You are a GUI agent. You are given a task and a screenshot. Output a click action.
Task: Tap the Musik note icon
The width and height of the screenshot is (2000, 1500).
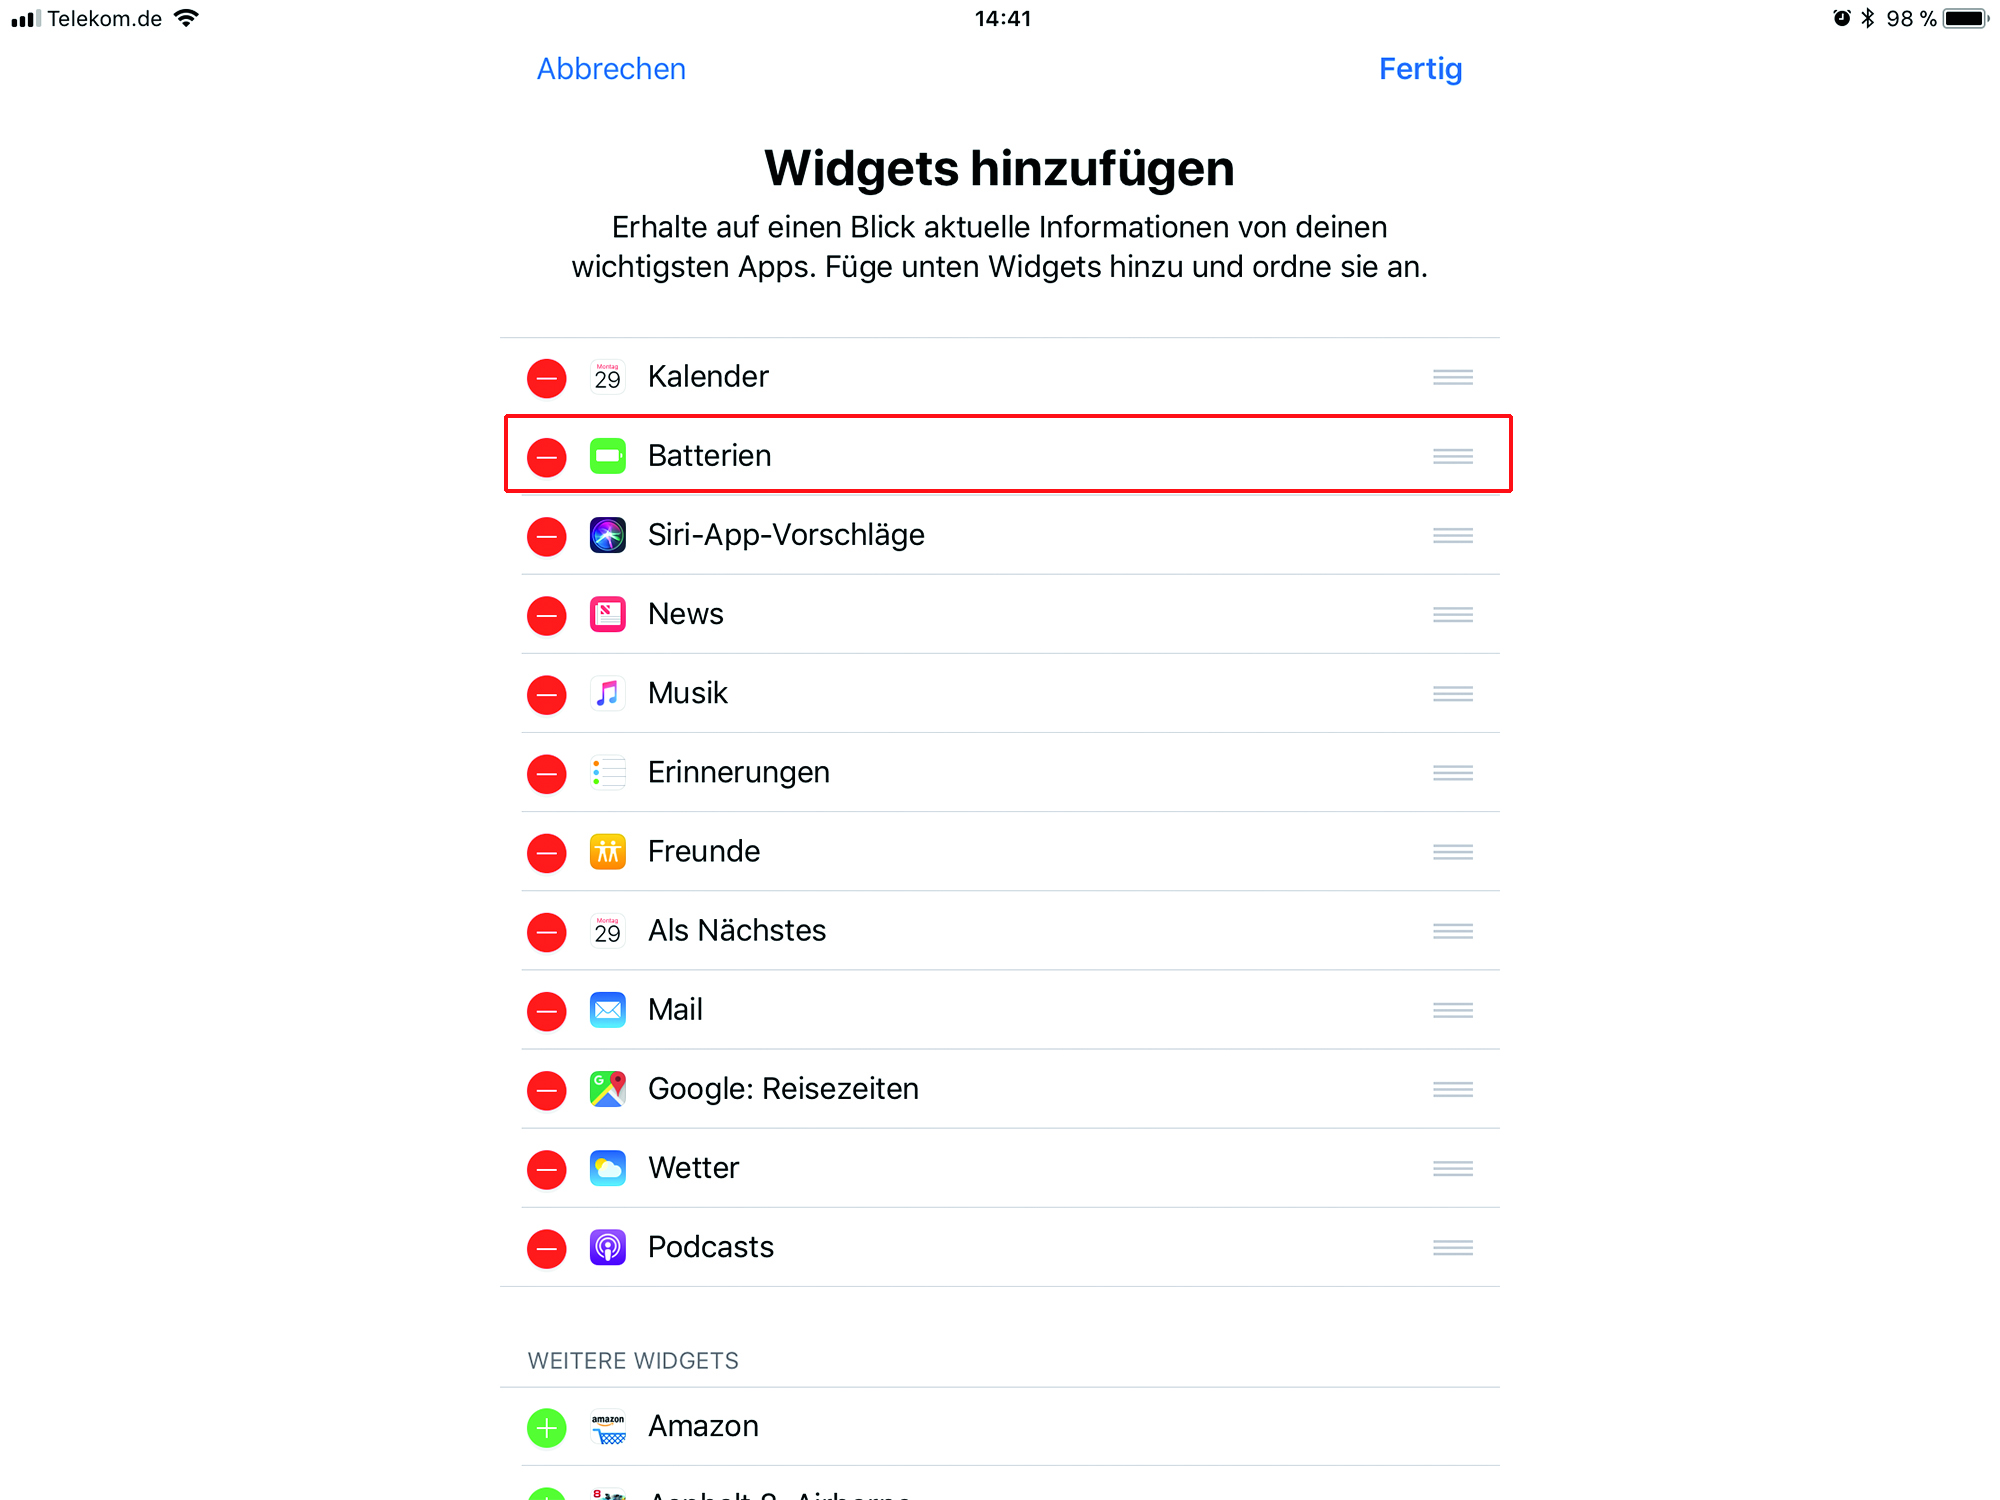coord(607,693)
